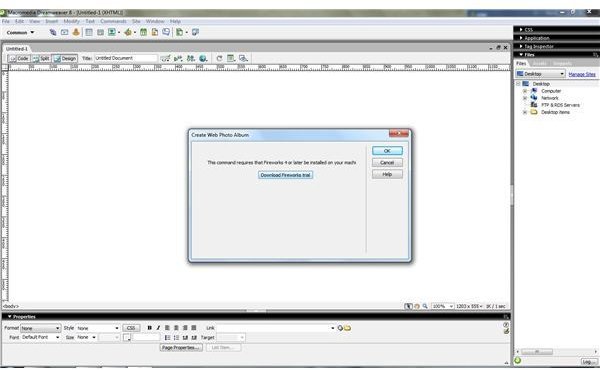Open the Font dropdown showing Default Font
Viewport: 600px width, 370px height.
tap(40, 337)
